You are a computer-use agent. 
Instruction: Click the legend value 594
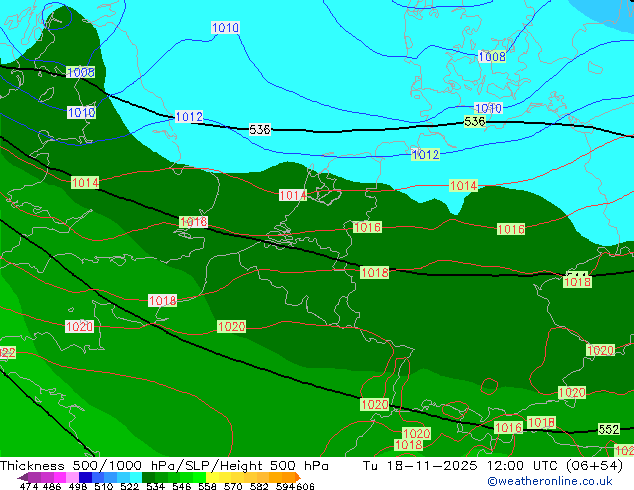285,486
